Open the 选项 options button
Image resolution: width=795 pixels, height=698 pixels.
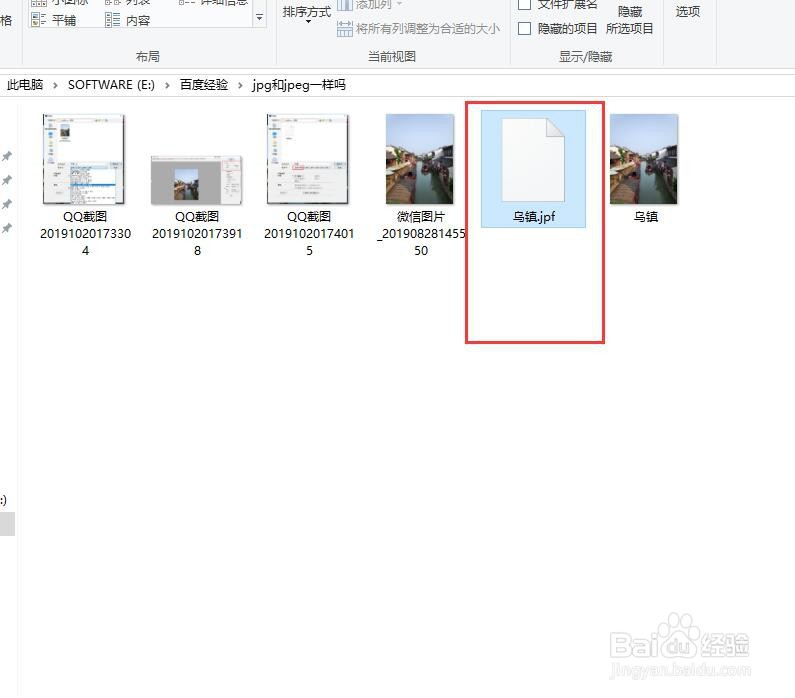click(x=688, y=12)
